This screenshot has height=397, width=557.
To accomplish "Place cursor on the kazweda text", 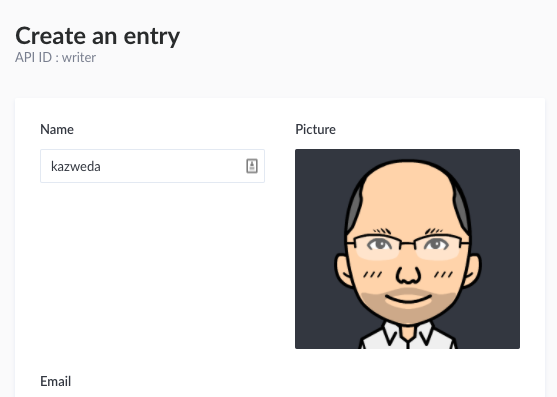I will (76, 167).
